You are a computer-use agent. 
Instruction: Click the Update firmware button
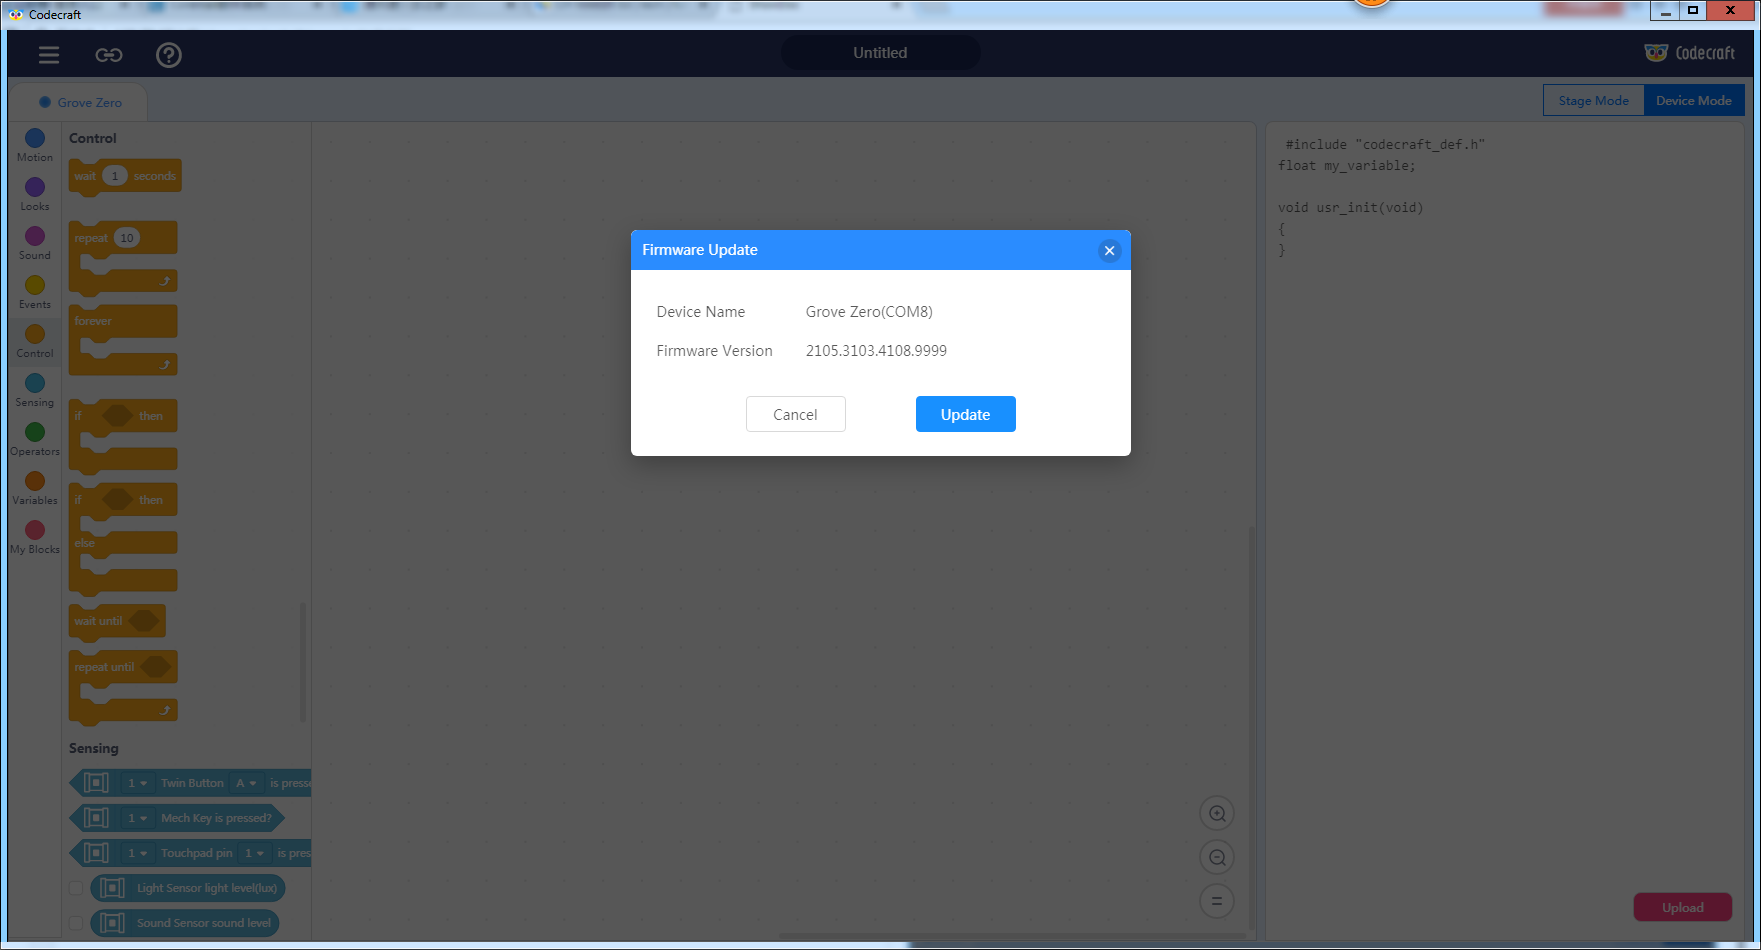(x=966, y=414)
